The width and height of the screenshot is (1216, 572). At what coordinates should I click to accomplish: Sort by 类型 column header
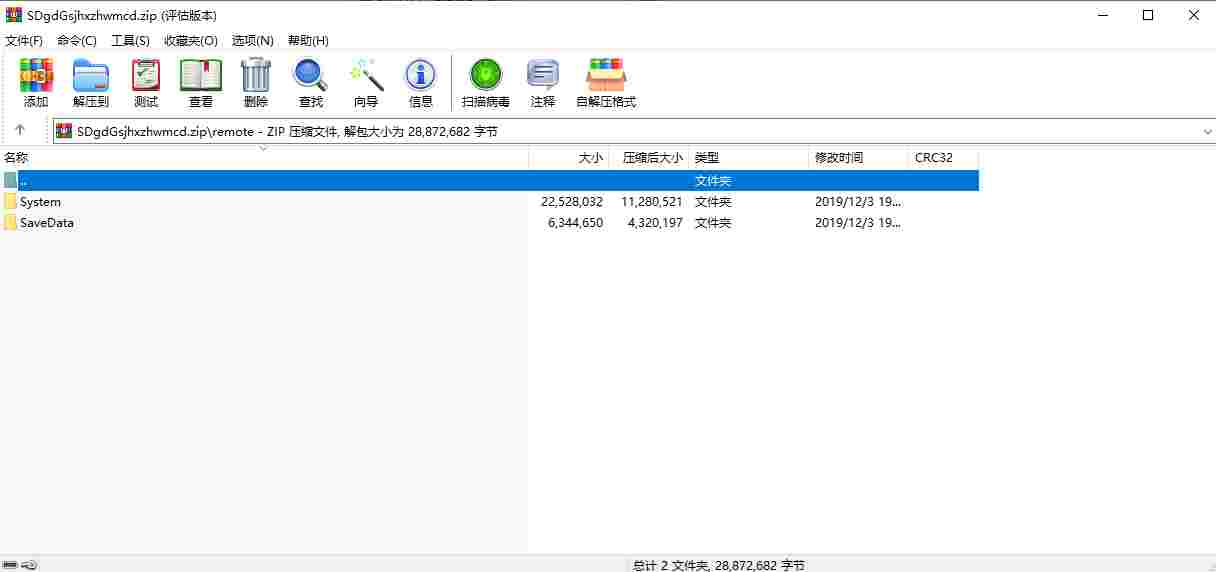coord(748,158)
